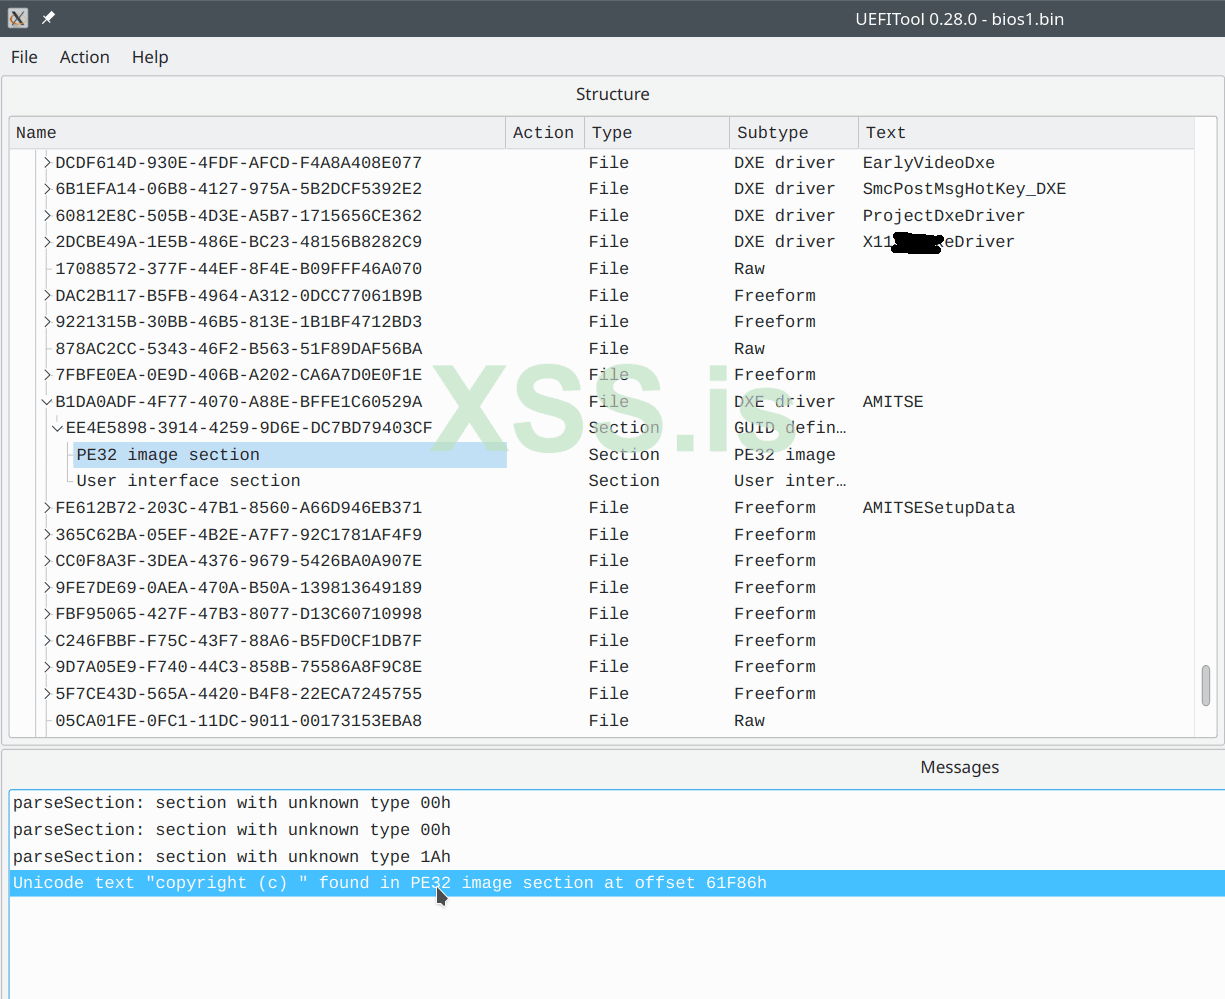The width and height of the screenshot is (1225, 999).
Task: Click the SmcPostMsgHotKey_DXE text cell
Action: click(x=964, y=189)
